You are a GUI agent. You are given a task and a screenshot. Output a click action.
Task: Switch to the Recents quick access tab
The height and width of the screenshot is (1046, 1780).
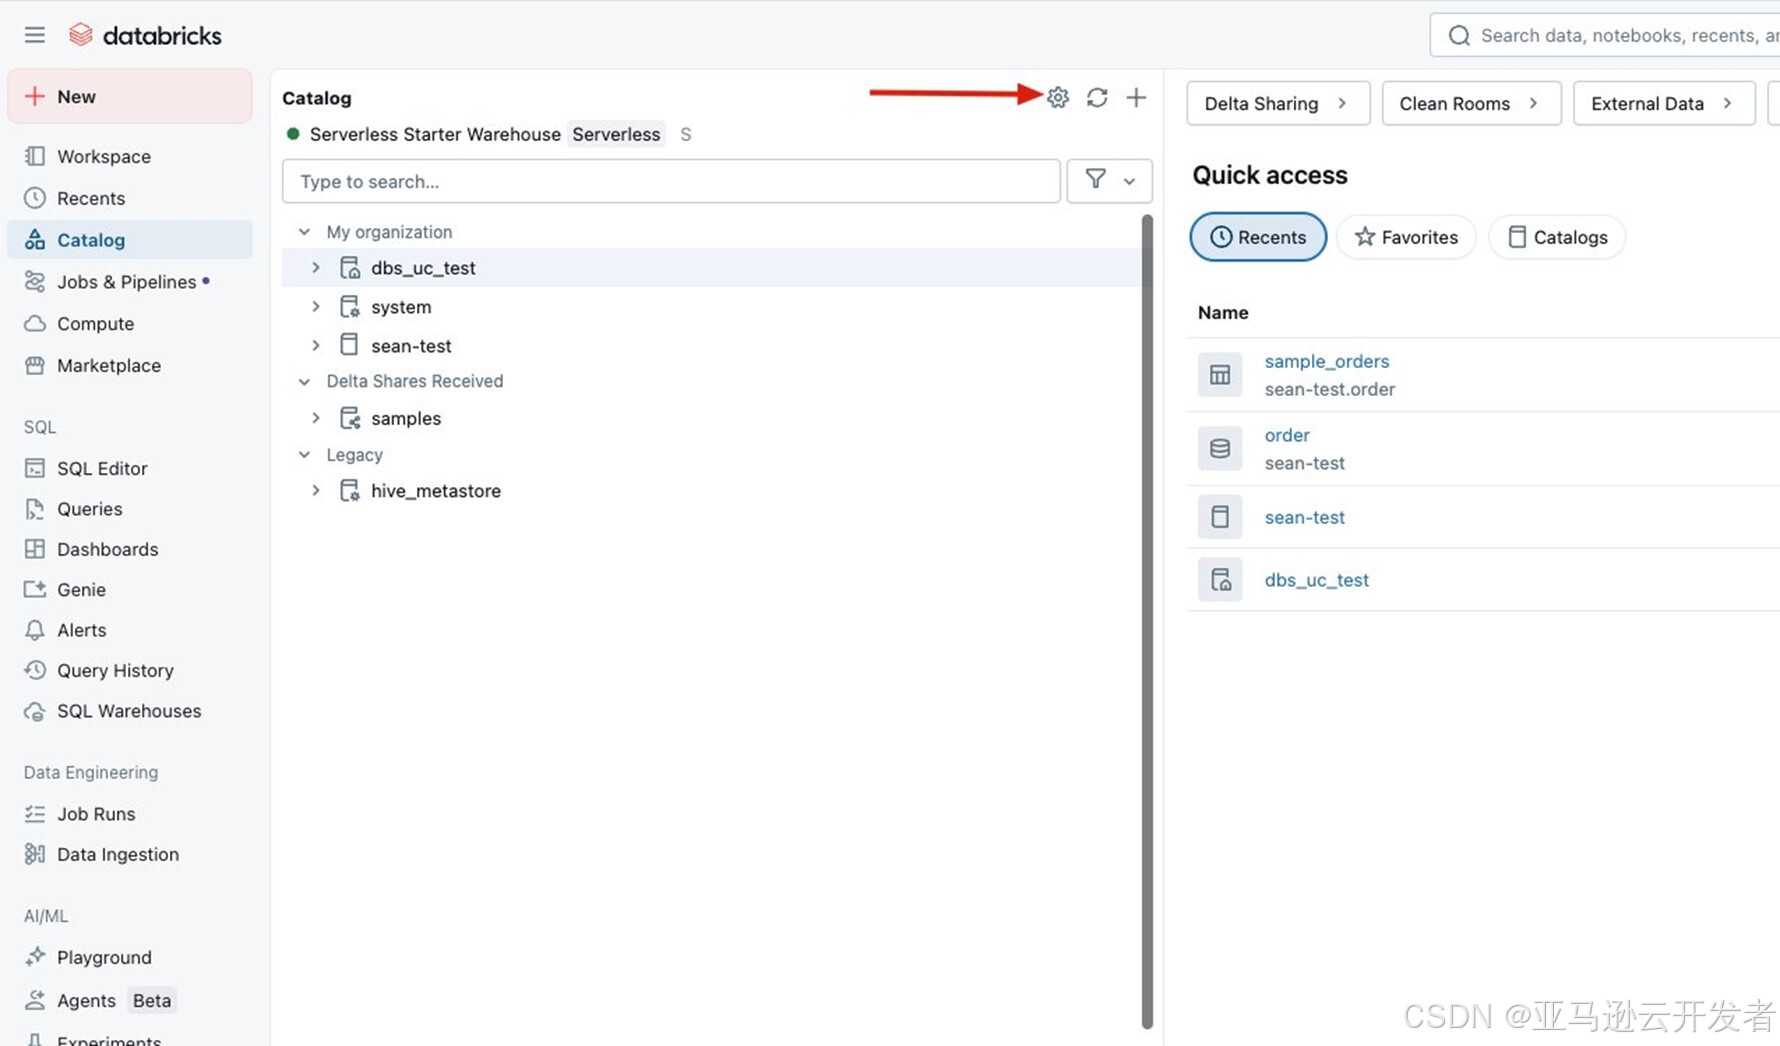[x=1258, y=237]
